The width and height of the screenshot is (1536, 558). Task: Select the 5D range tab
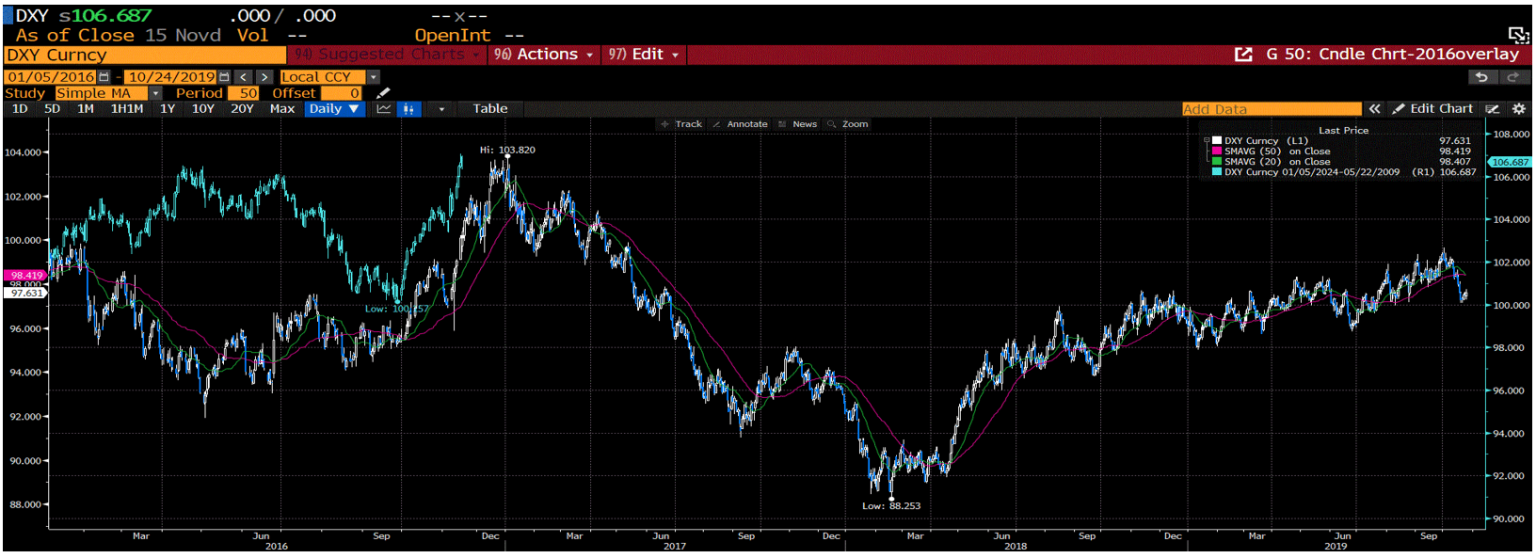click(50, 109)
